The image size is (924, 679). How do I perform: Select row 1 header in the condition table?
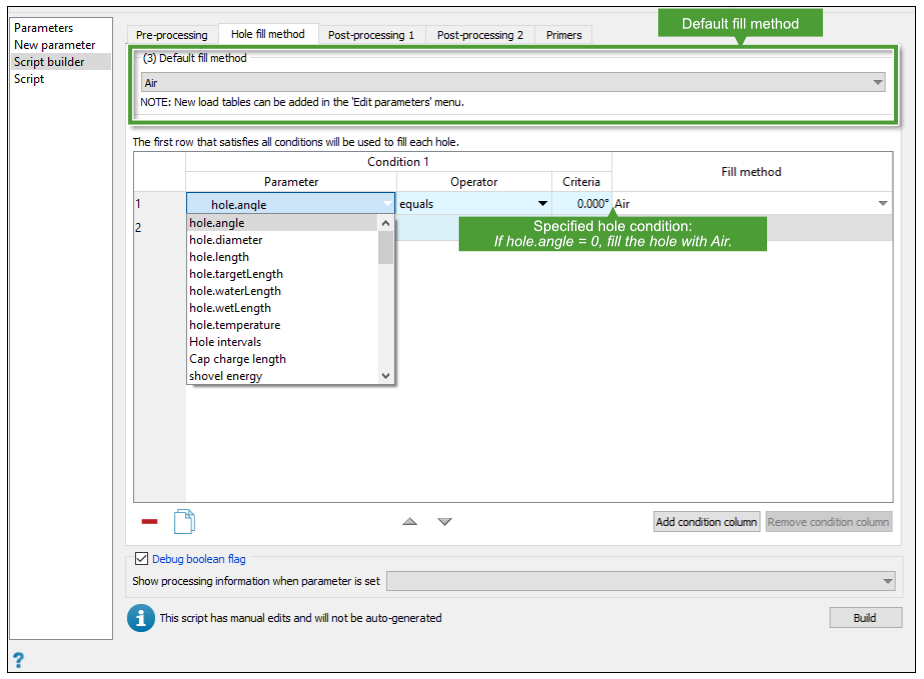[x=160, y=204]
